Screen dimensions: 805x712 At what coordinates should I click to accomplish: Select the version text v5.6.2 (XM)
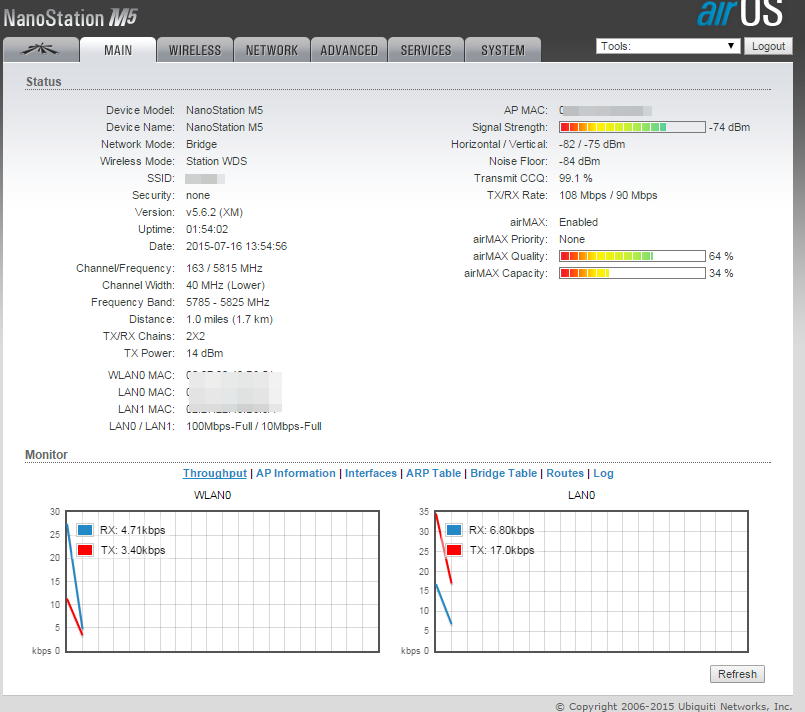pos(214,212)
